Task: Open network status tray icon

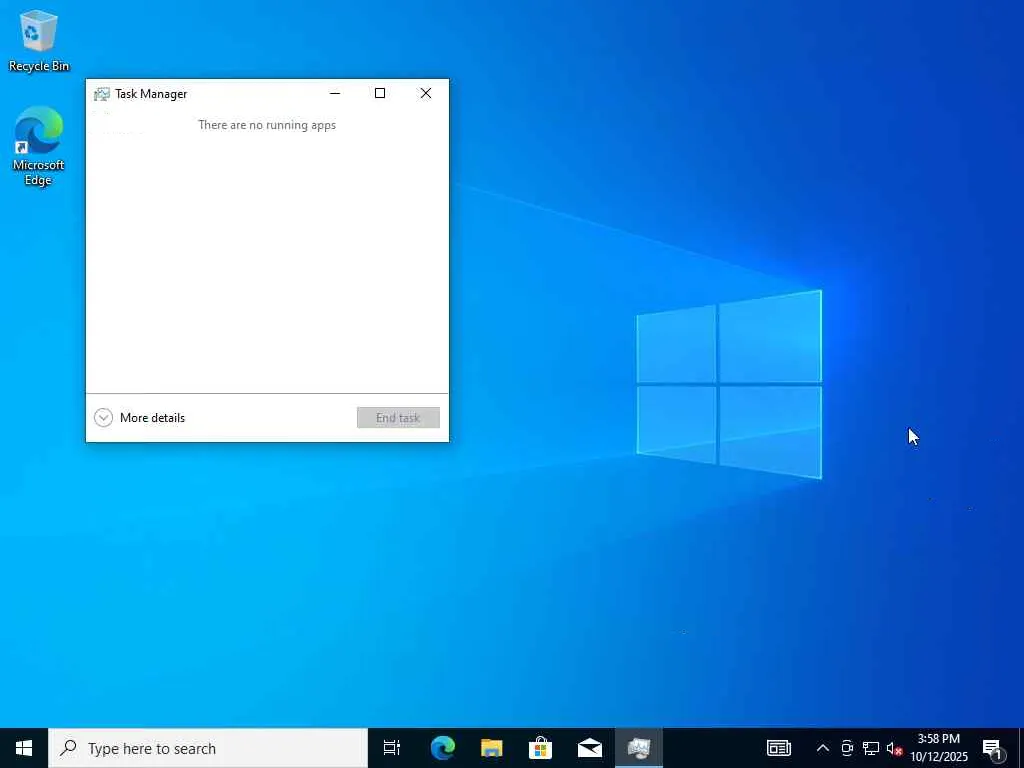Action: point(871,748)
